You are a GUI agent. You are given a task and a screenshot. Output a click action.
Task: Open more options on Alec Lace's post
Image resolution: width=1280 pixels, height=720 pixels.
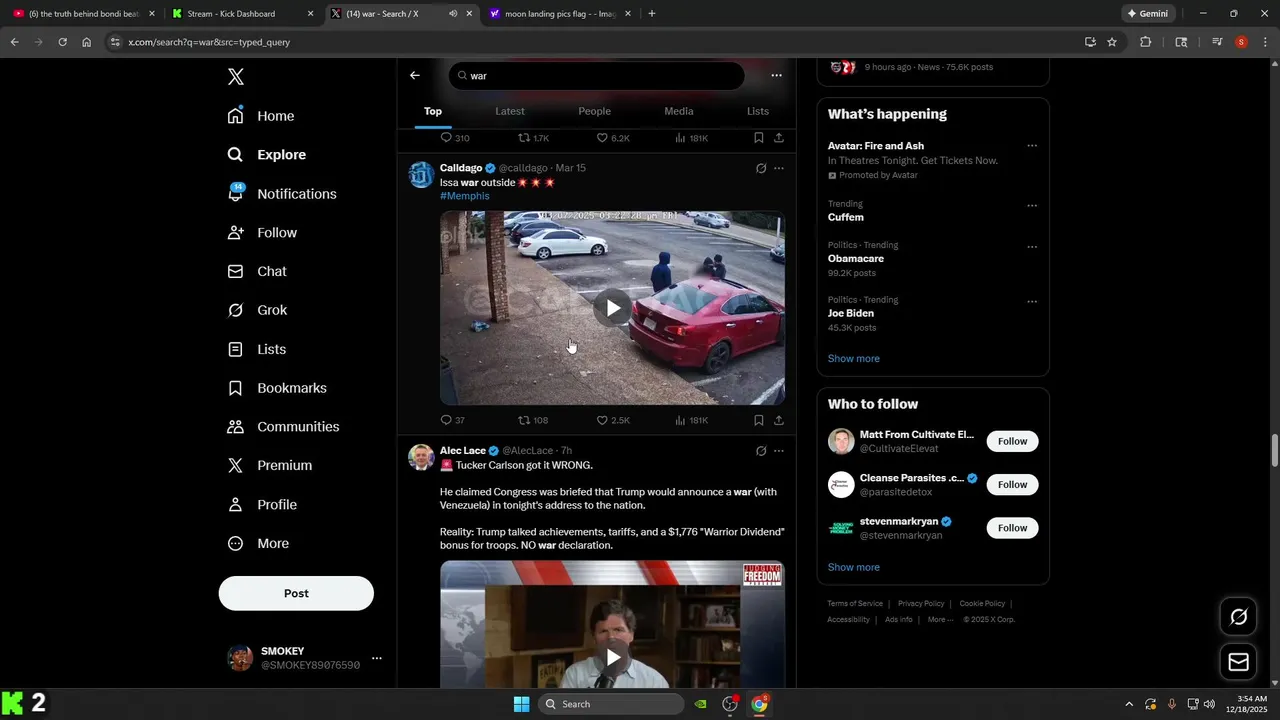coord(779,451)
